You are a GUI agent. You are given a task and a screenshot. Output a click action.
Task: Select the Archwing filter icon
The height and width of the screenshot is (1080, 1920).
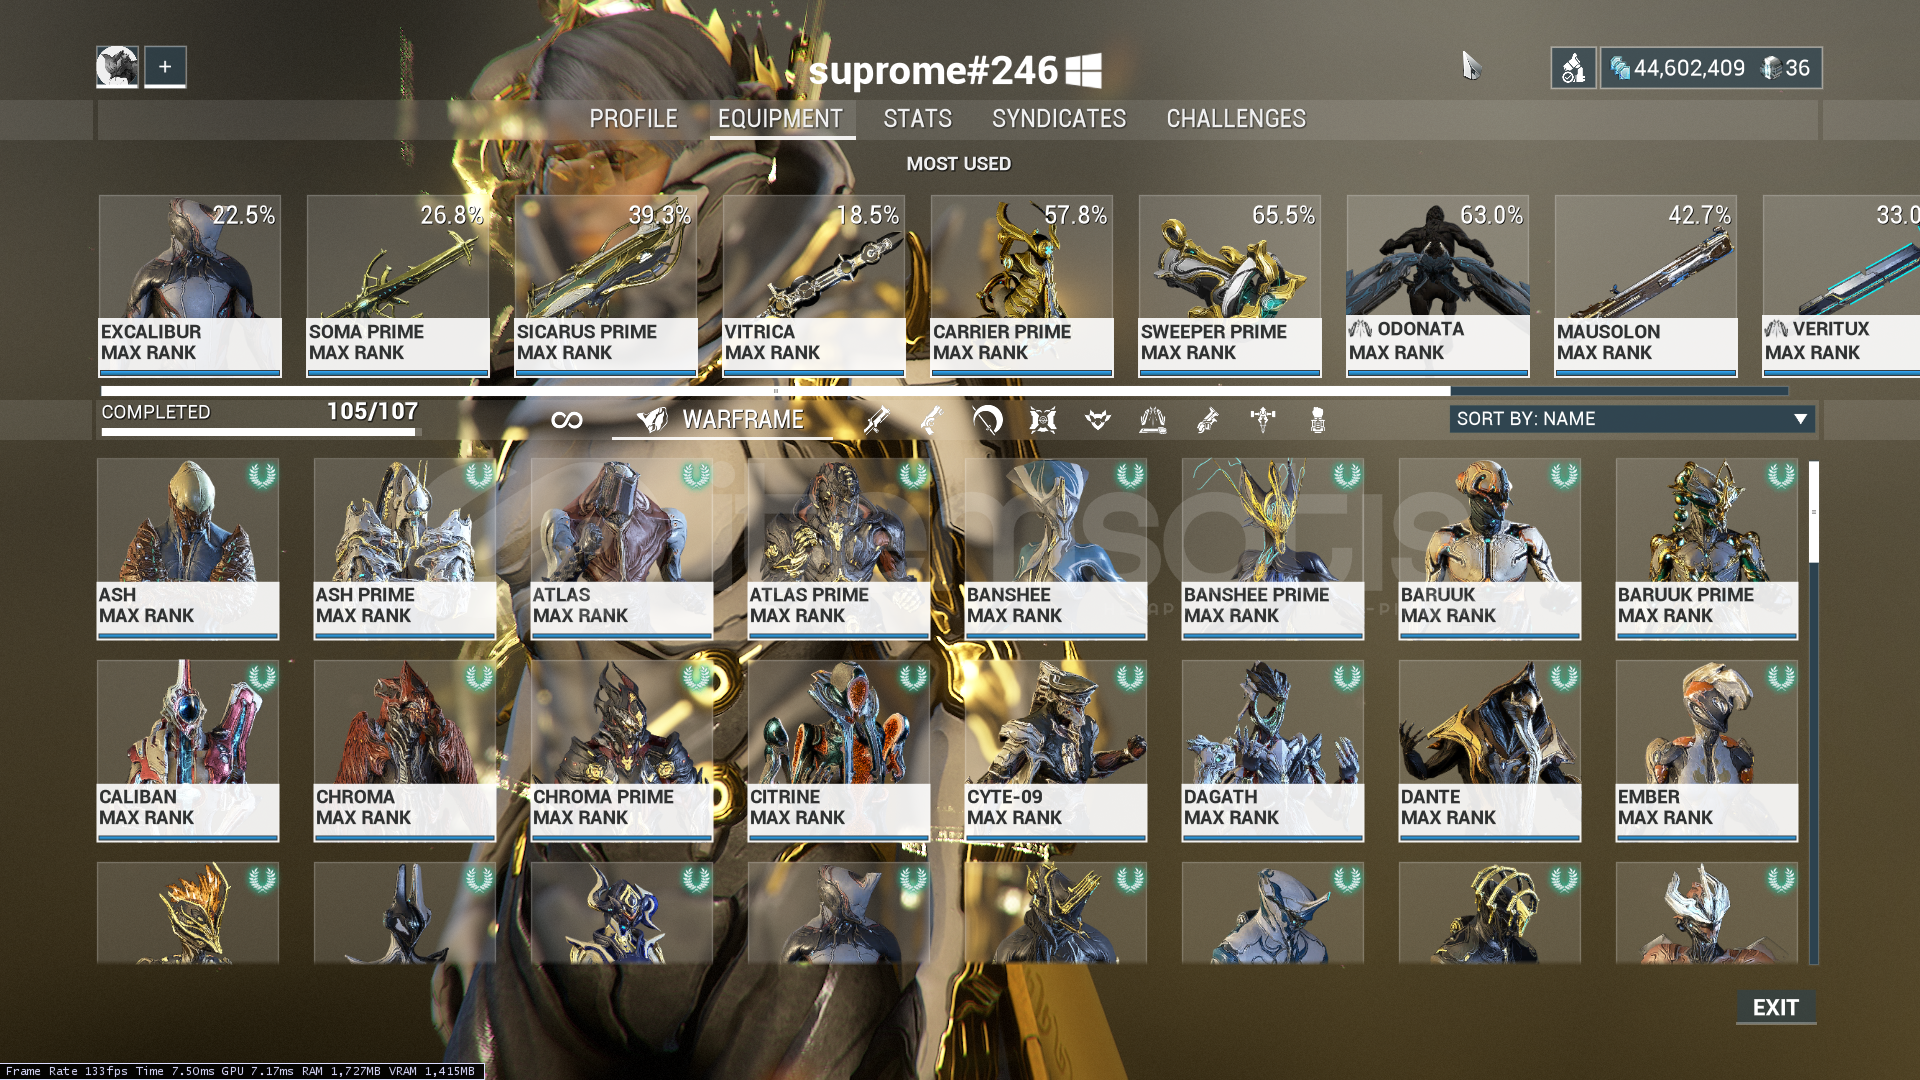(1153, 420)
